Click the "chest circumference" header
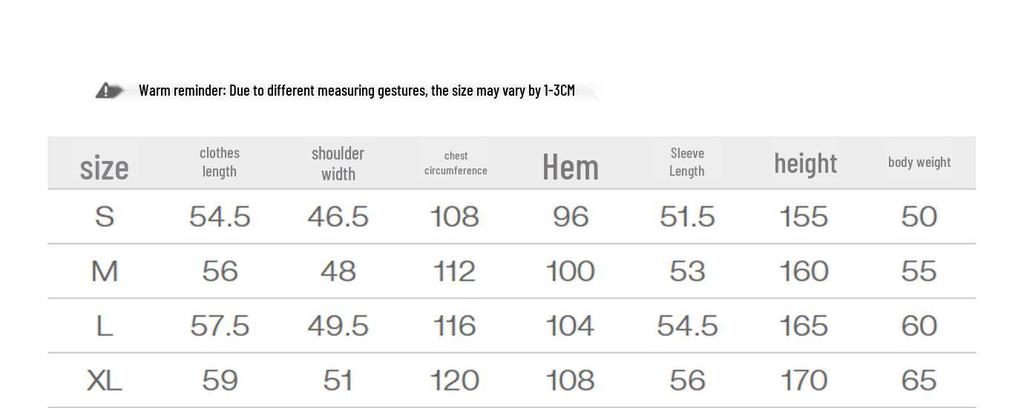The width and height of the screenshot is (1024, 408). coord(455,163)
